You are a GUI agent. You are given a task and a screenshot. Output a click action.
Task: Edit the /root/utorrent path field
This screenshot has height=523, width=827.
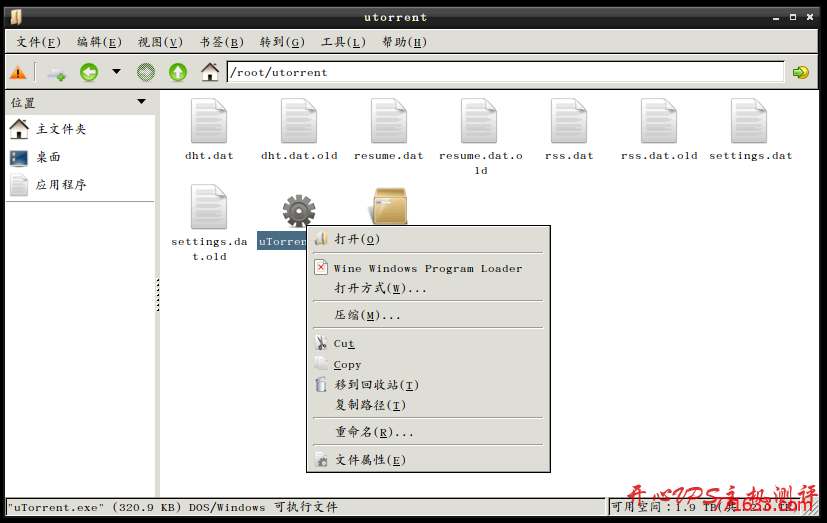click(x=505, y=72)
